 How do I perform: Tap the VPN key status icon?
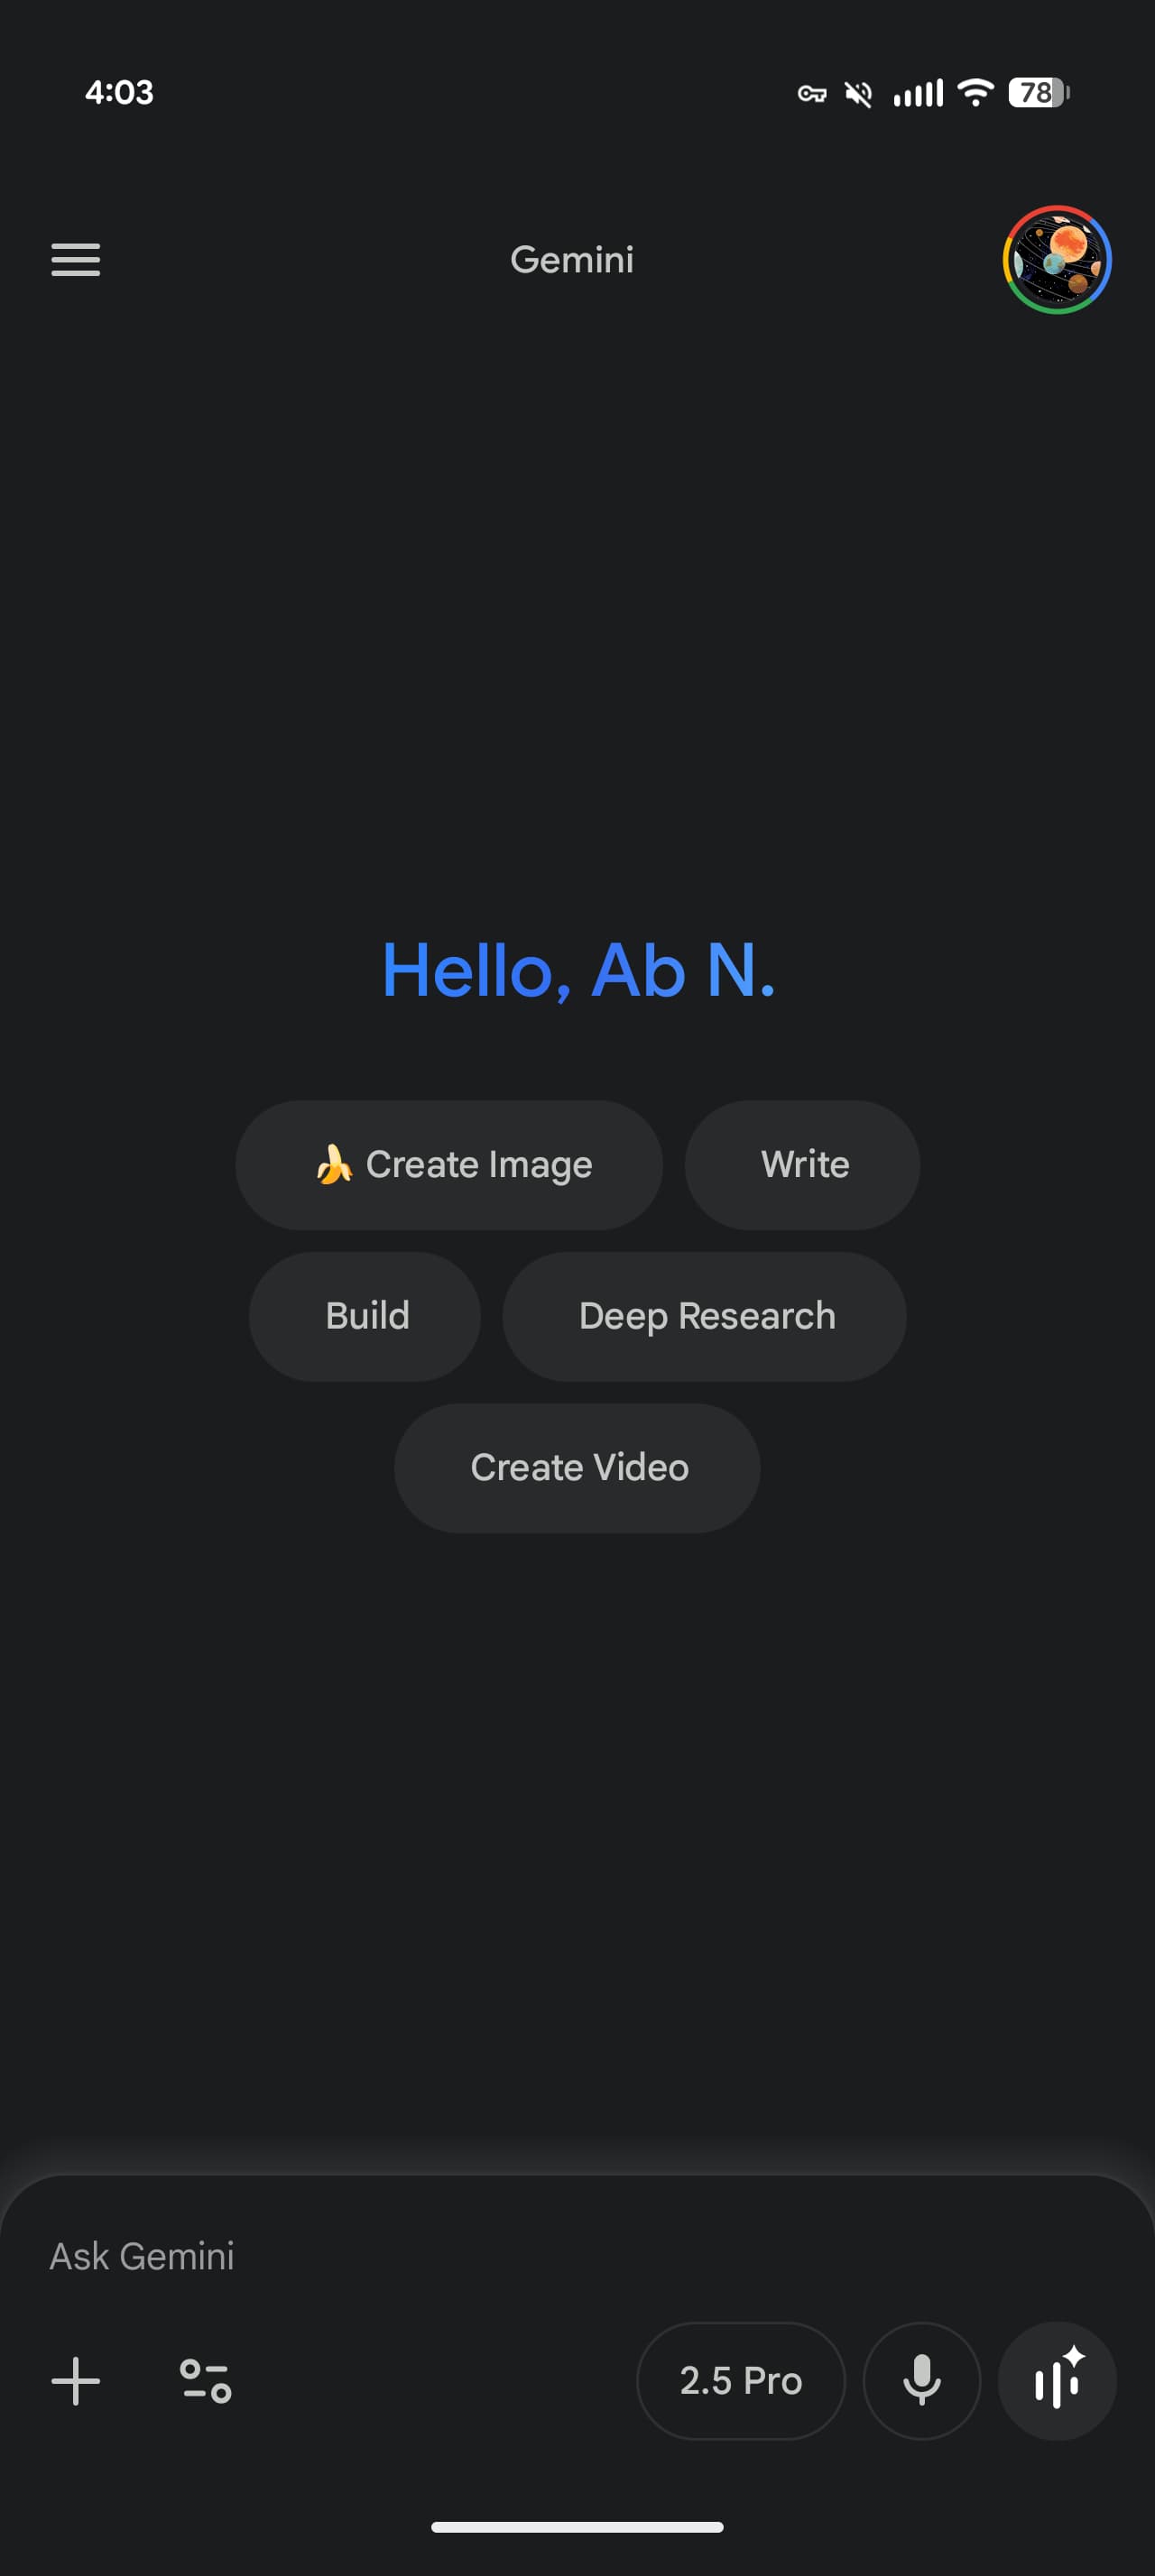coord(812,94)
